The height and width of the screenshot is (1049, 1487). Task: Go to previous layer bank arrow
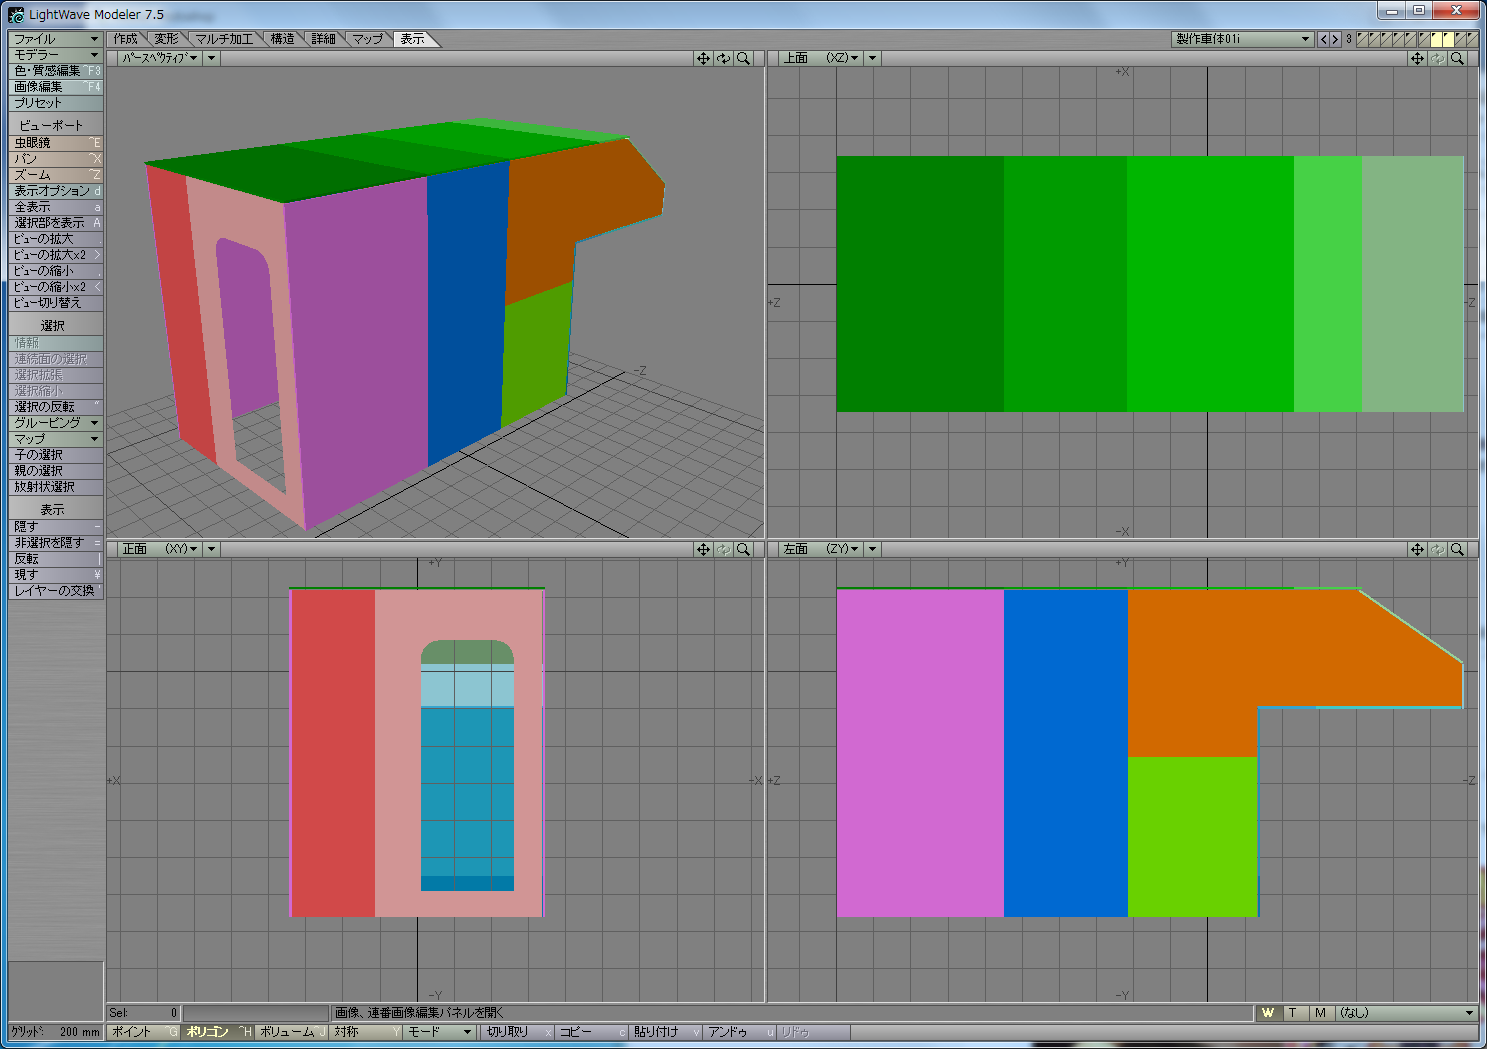point(1323,39)
